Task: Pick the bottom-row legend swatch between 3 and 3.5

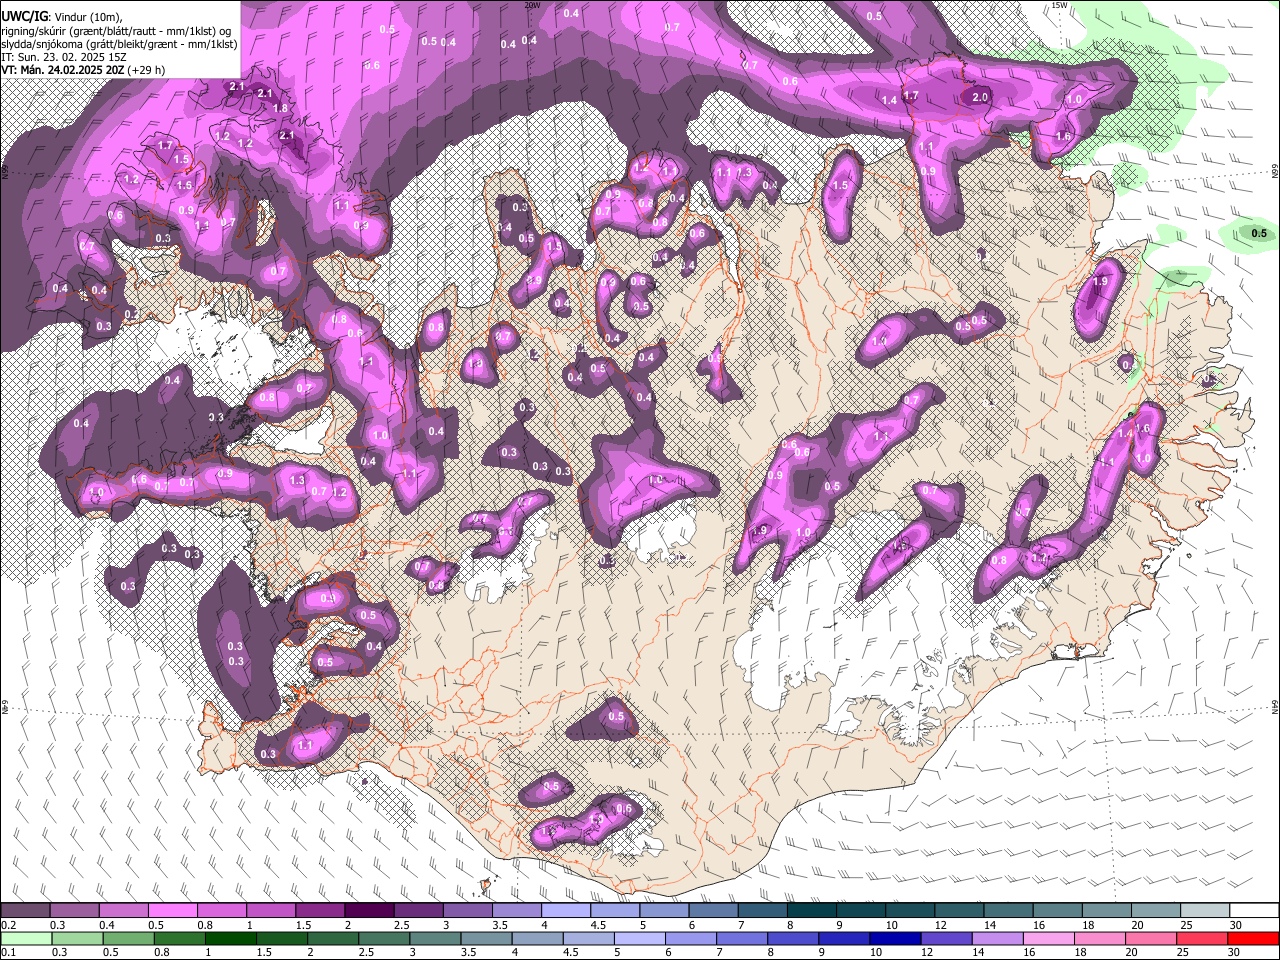Action: click(435, 938)
